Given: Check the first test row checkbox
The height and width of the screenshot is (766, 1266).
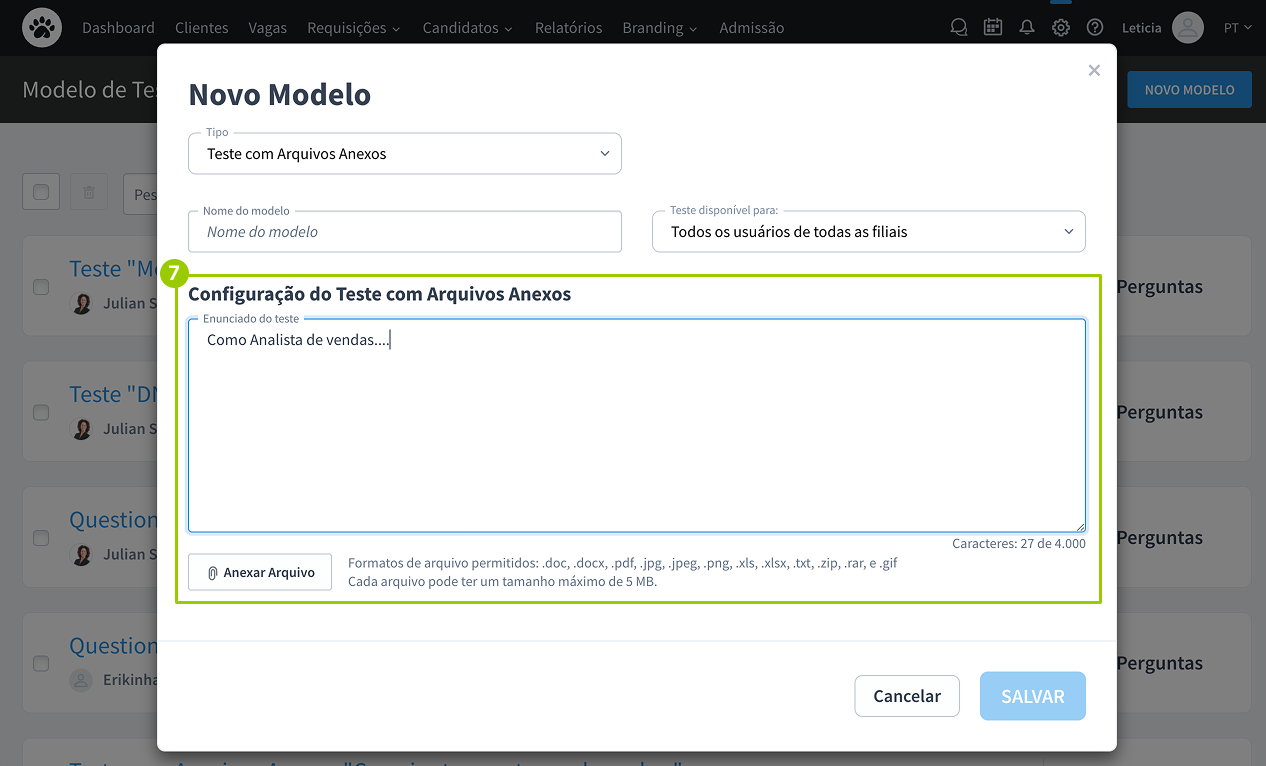Looking at the screenshot, I should point(41,287).
